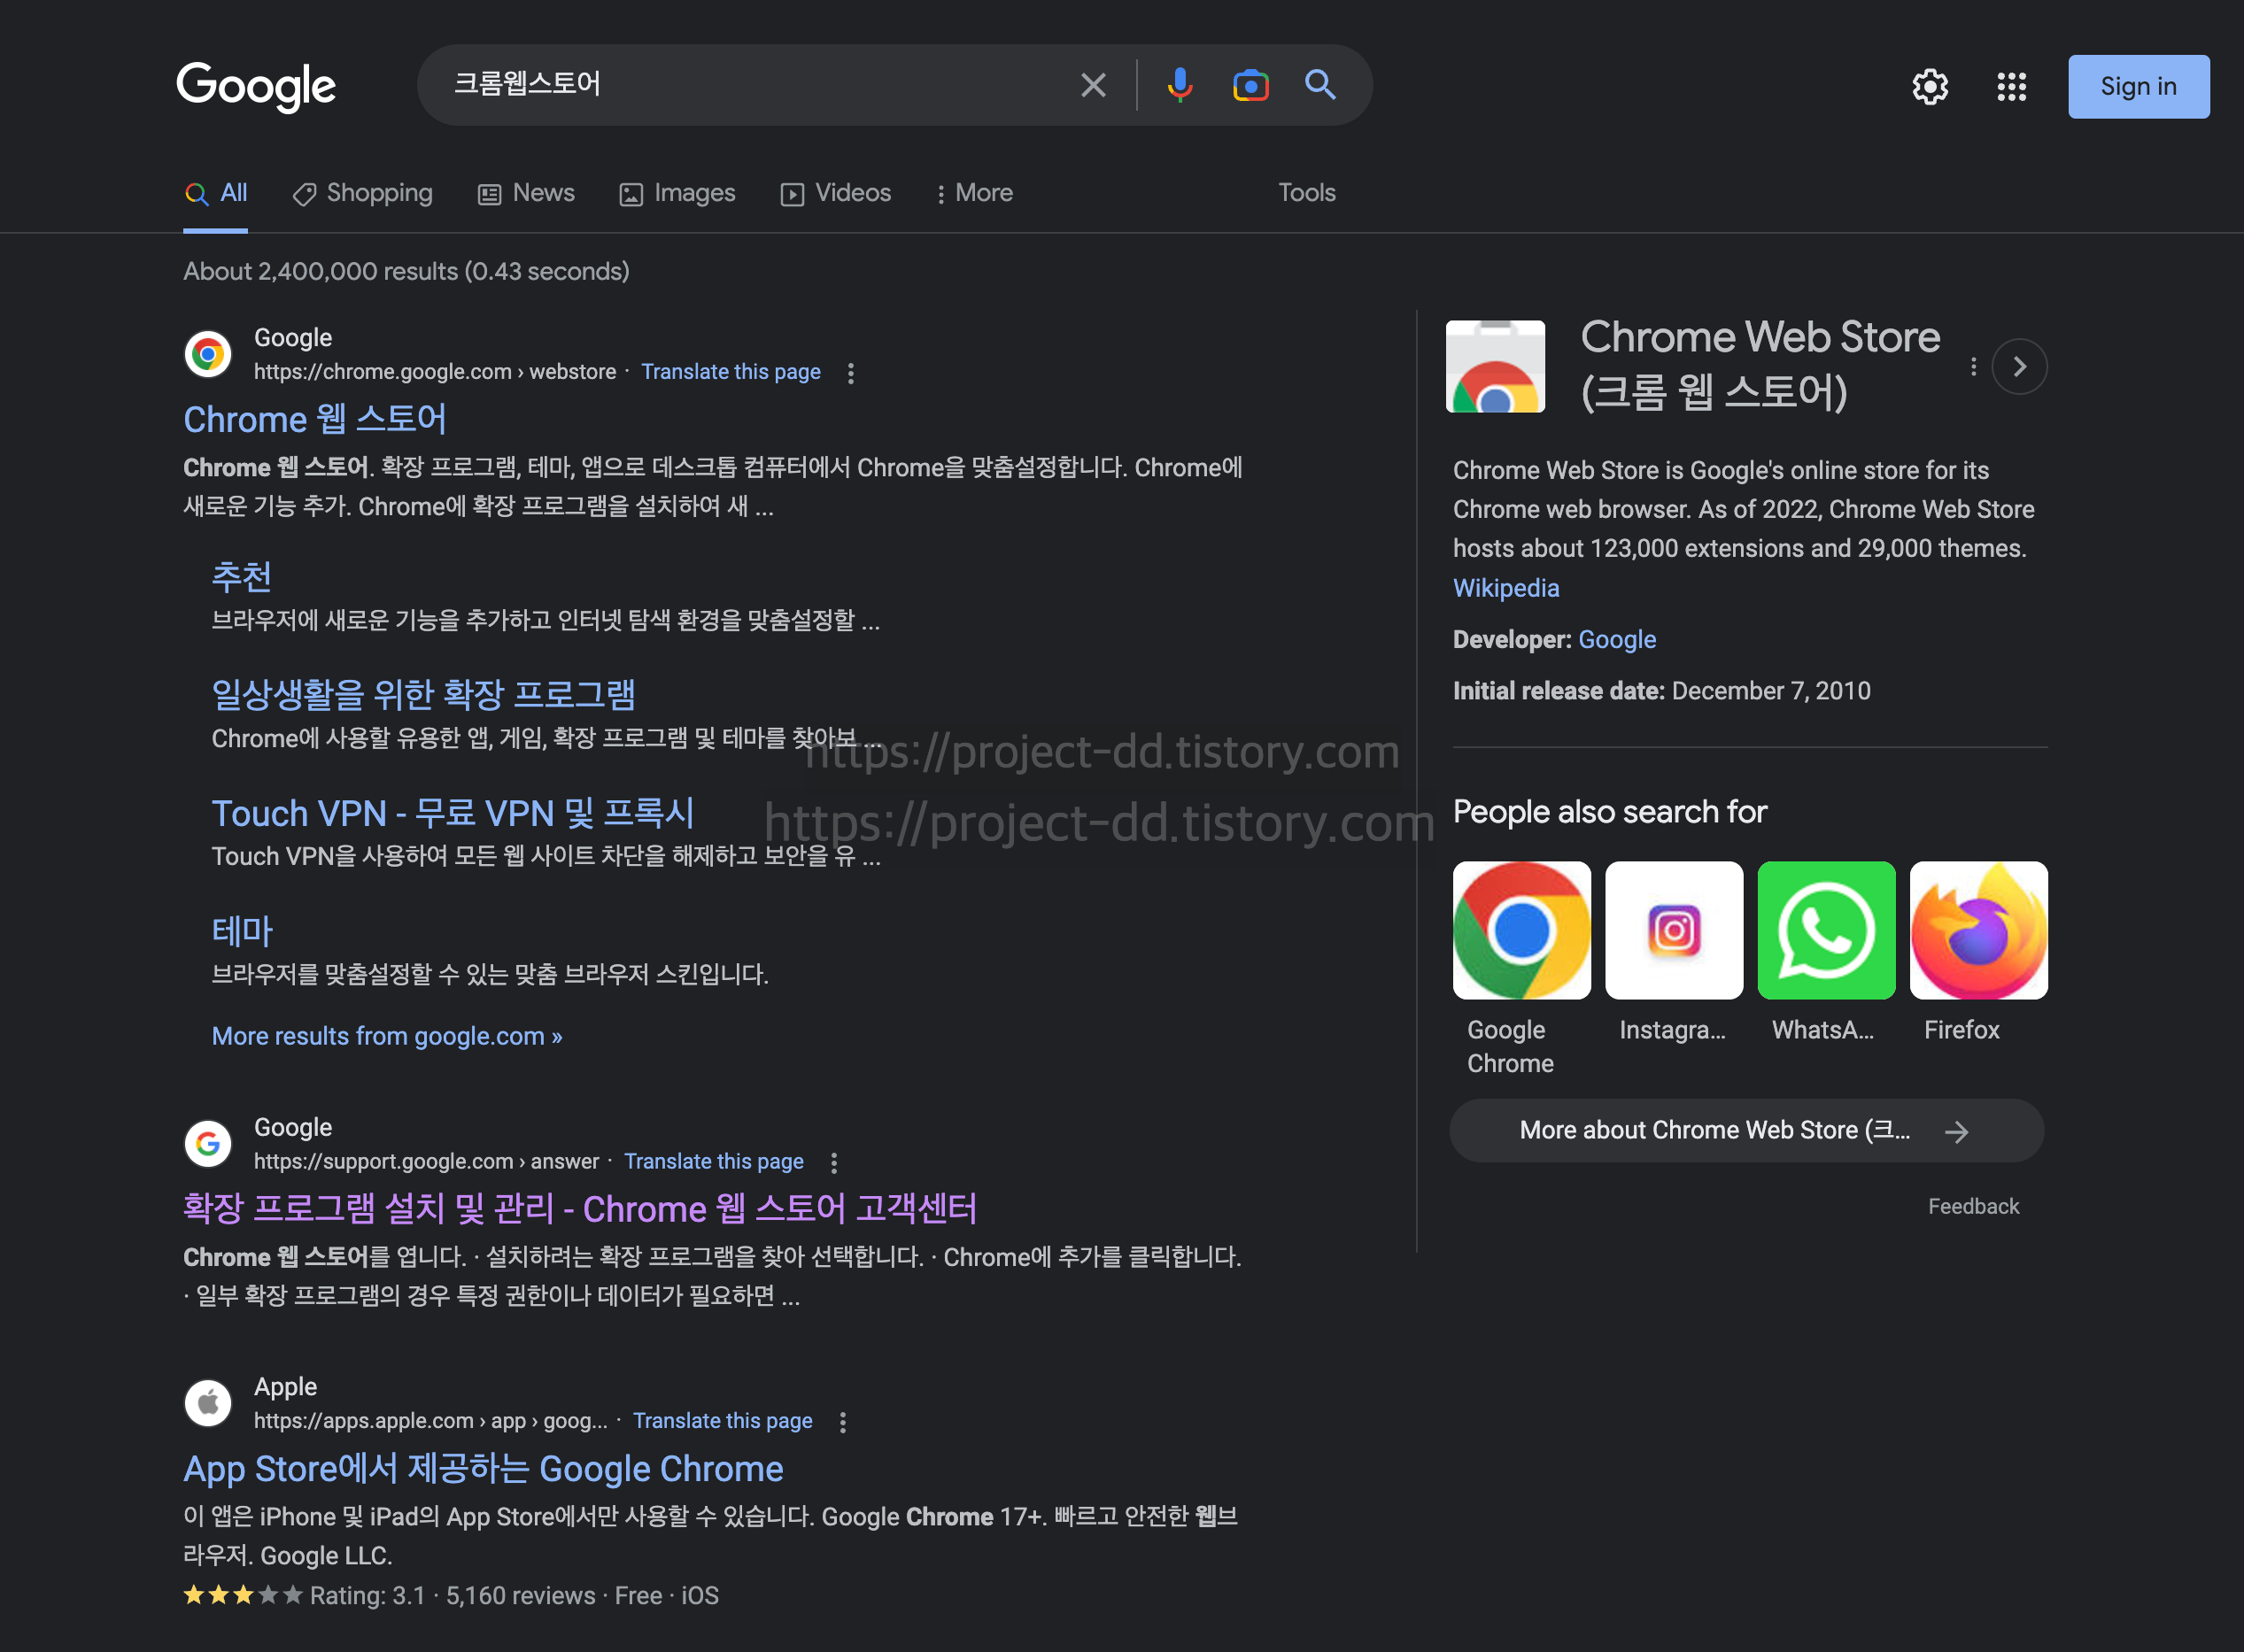Screen dimensions: 2244x1652
Task: Open Google Lens image search
Action: coord(1250,85)
